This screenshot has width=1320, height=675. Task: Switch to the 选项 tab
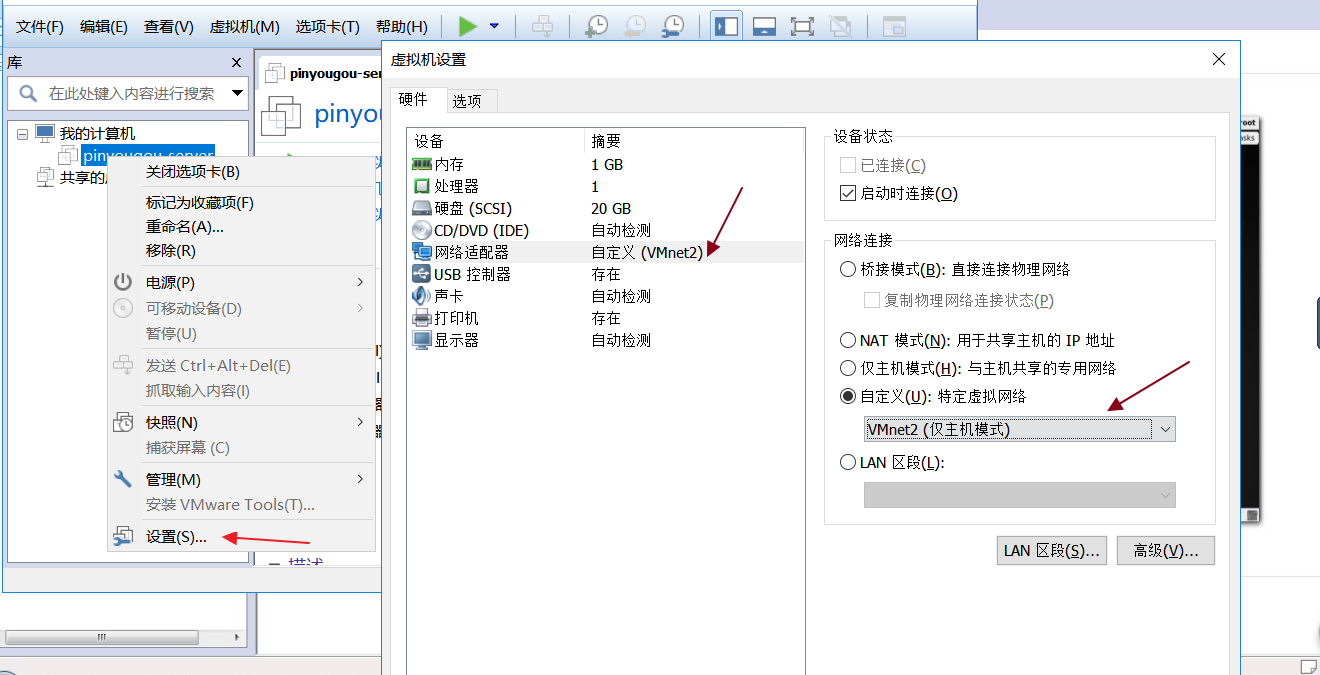coord(467,101)
